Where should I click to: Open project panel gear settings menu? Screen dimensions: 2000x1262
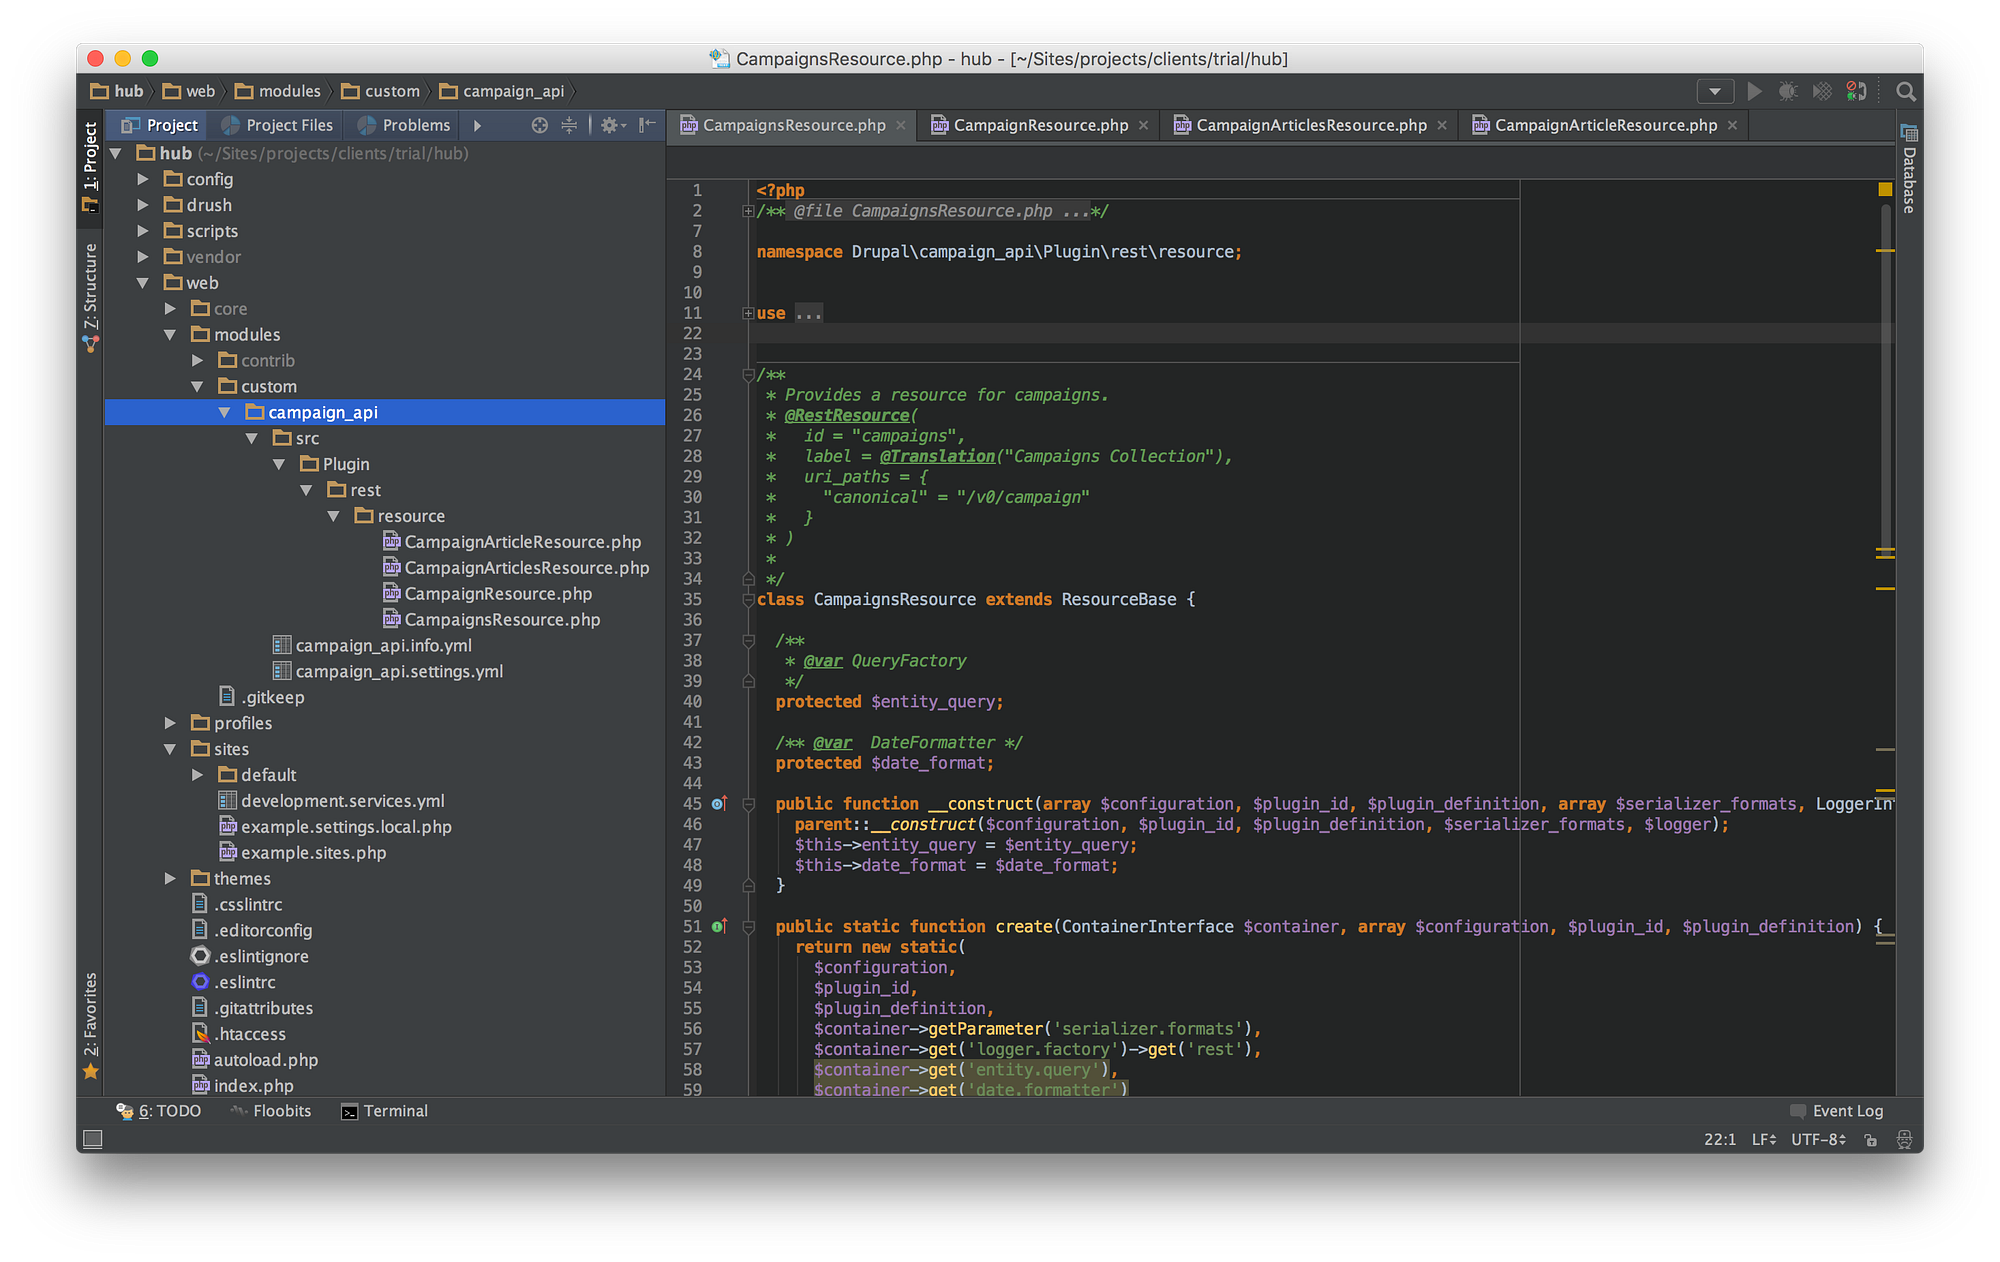(x=611, y=125)
